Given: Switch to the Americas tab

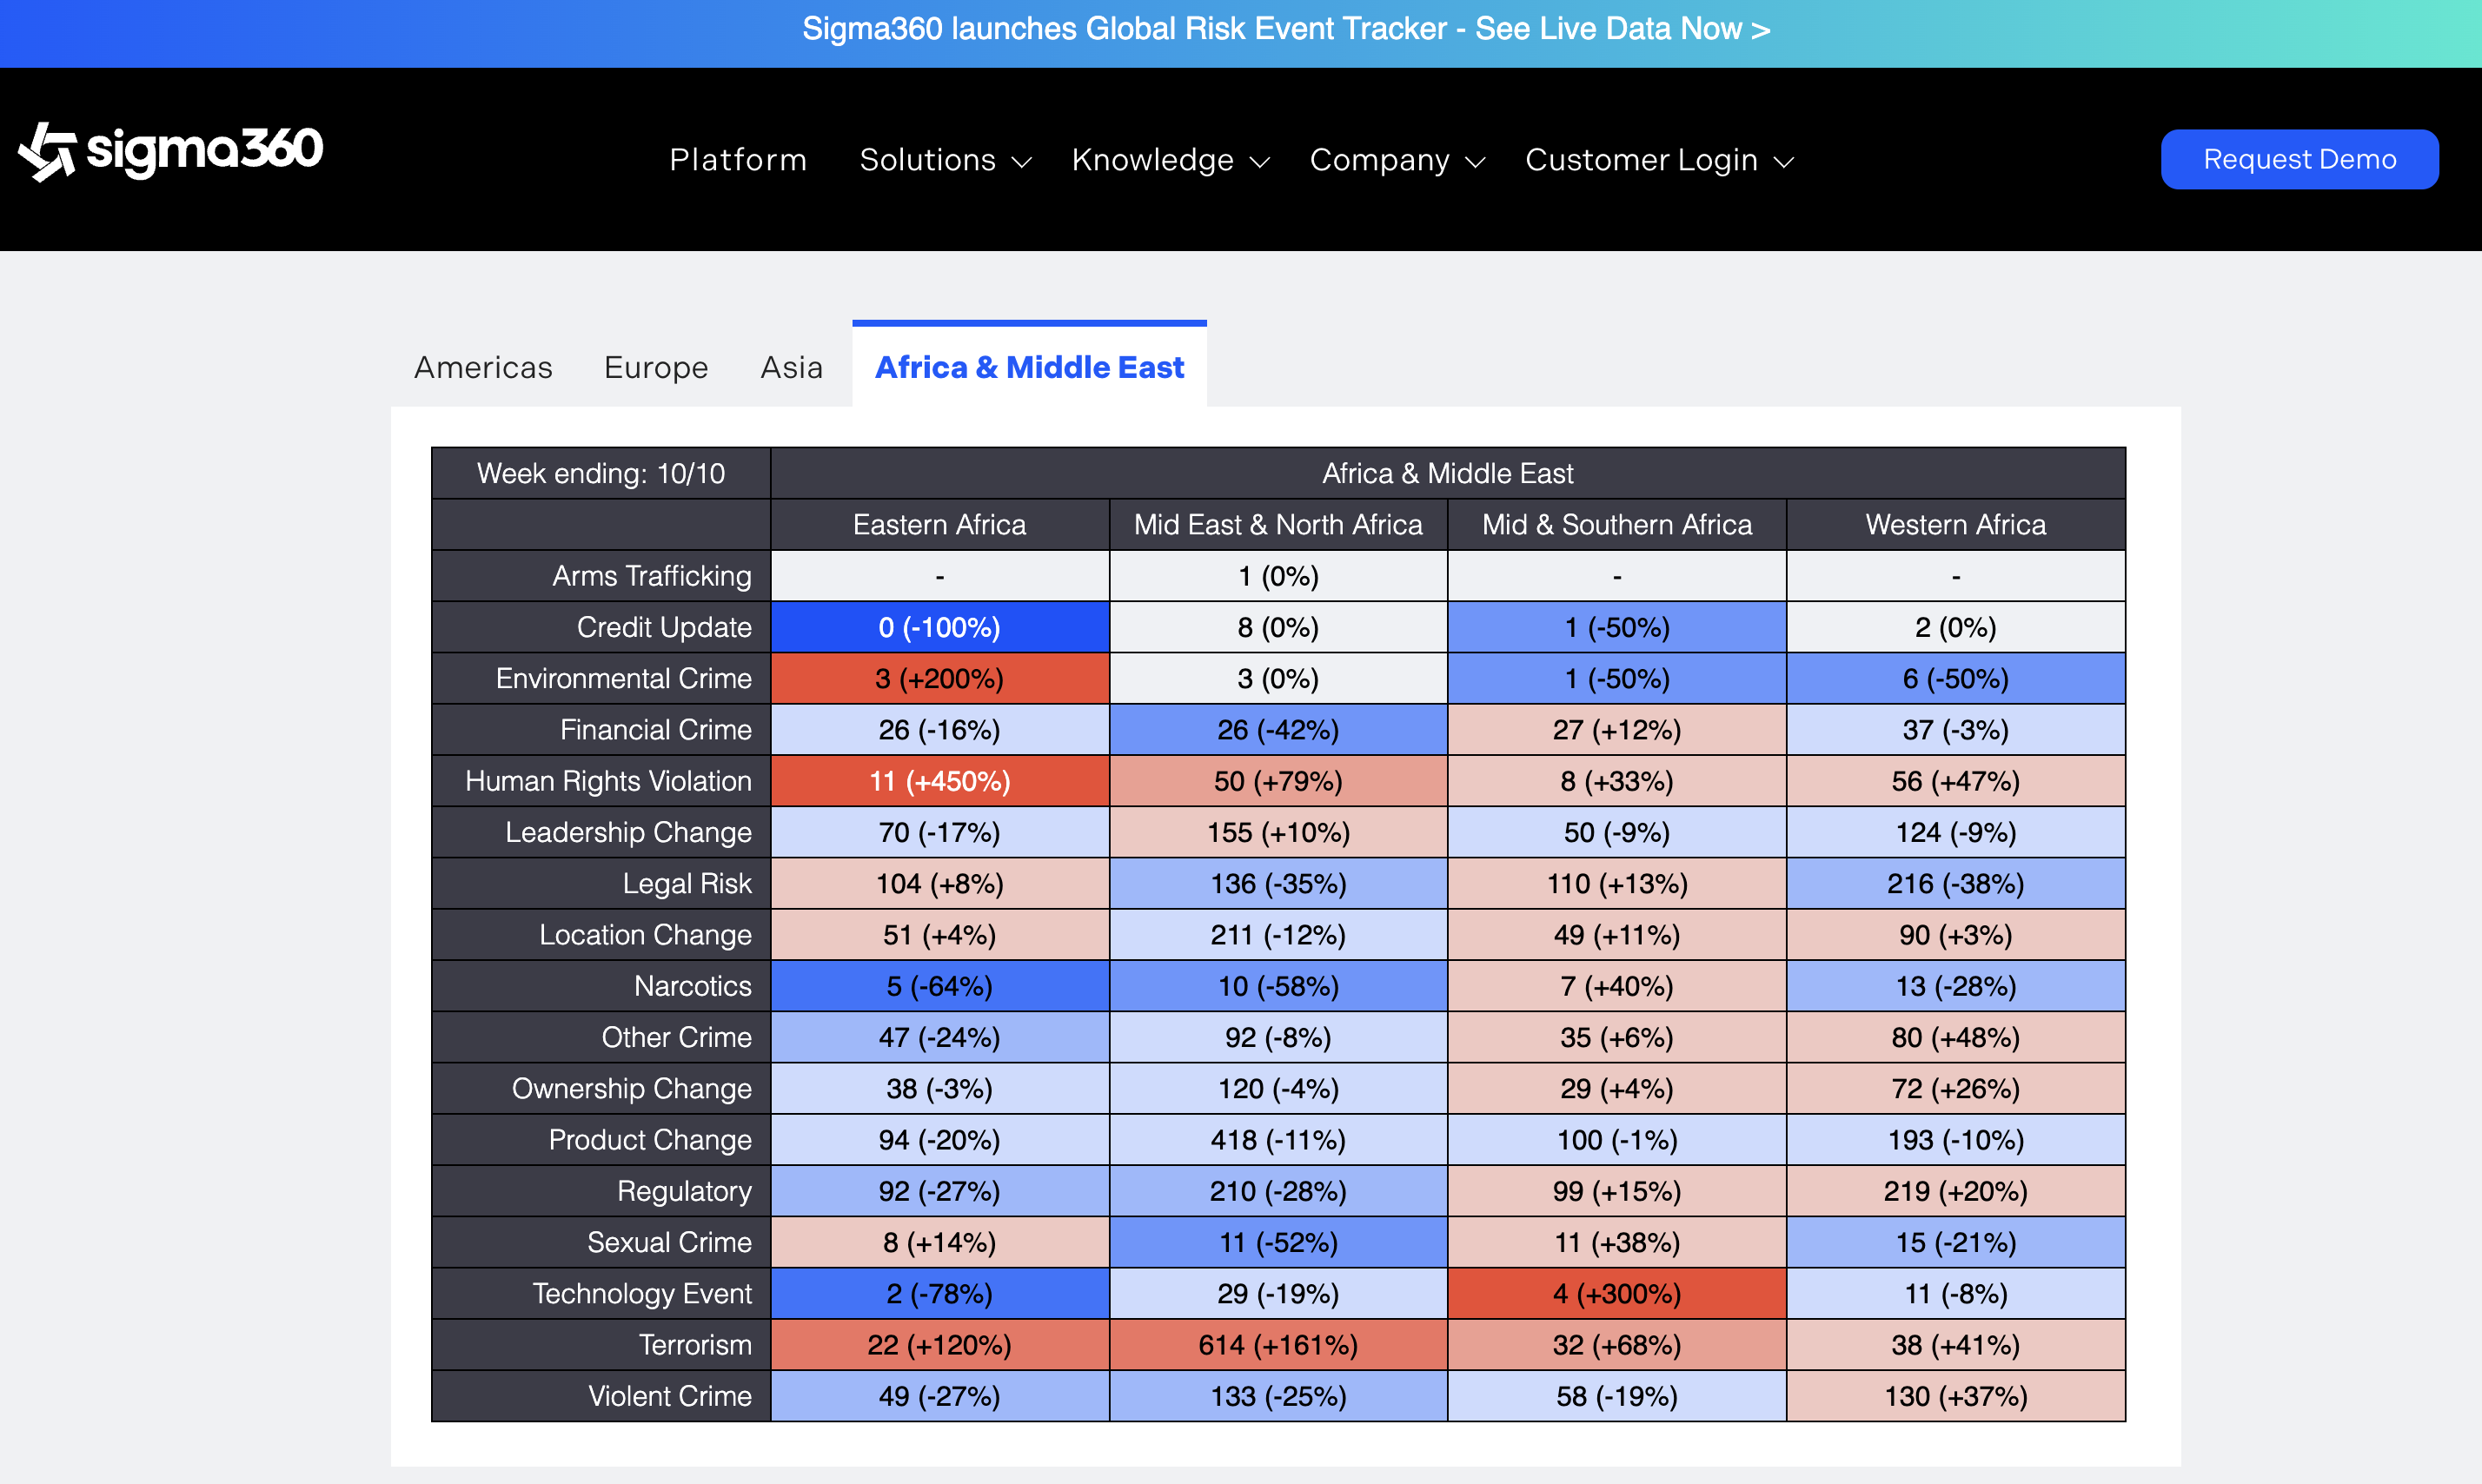Looking at the screenshot, I should pyautogui.click(x=483, y=367).
